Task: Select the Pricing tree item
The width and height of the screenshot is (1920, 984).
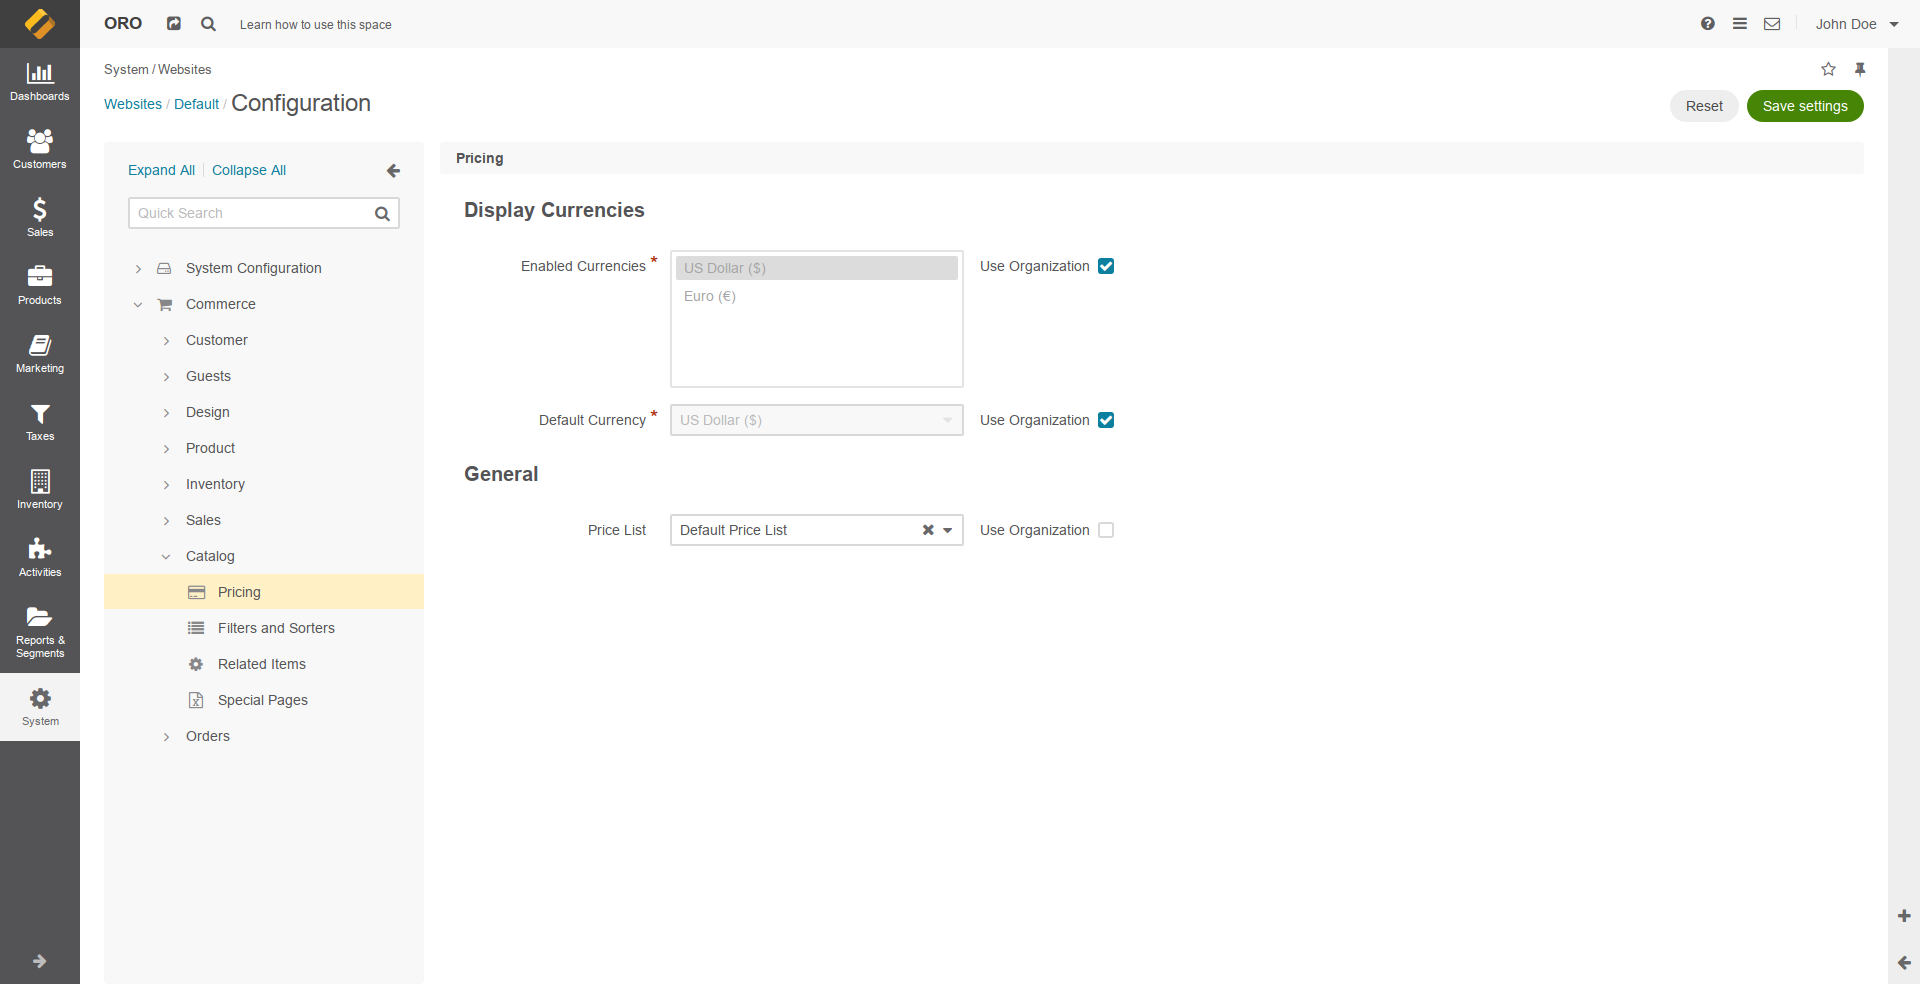Action: point(264,592)
